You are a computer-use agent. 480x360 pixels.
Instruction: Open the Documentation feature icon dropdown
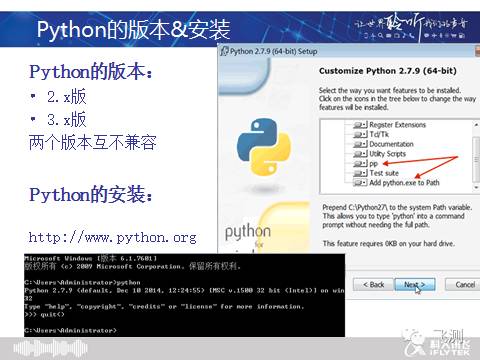coord(360,144)
